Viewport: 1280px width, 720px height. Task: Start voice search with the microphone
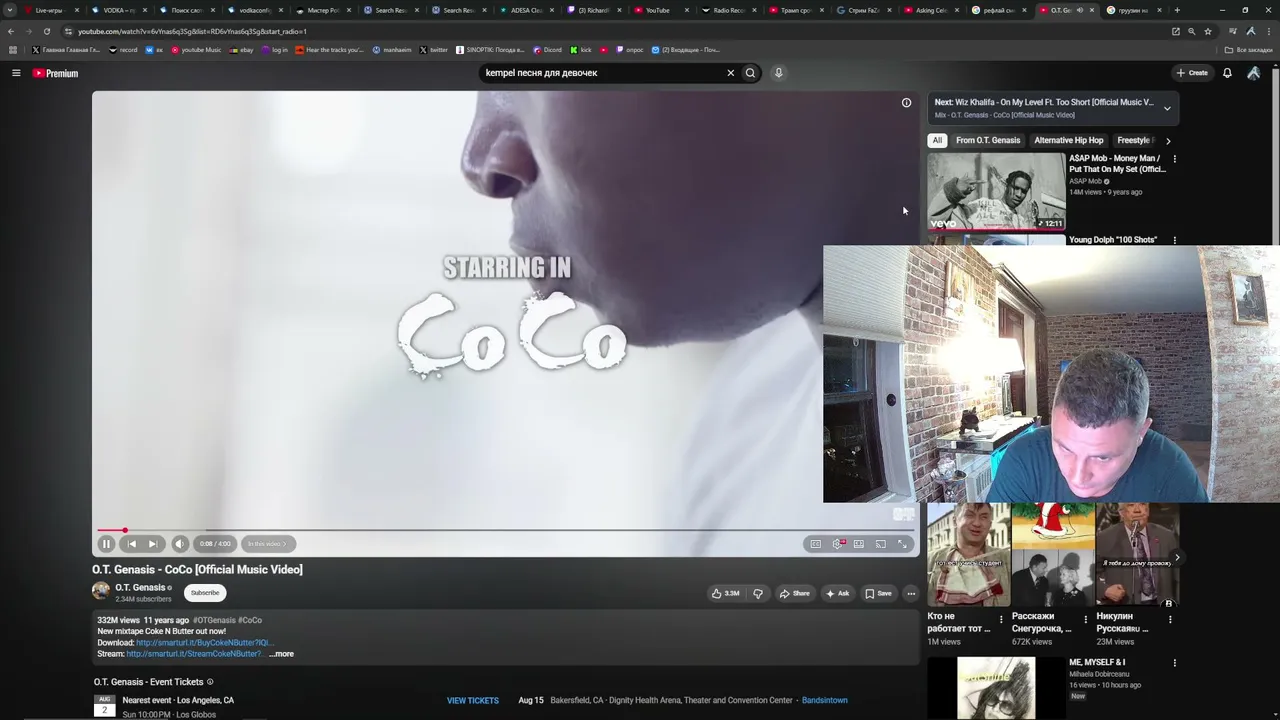pos(778,73)
